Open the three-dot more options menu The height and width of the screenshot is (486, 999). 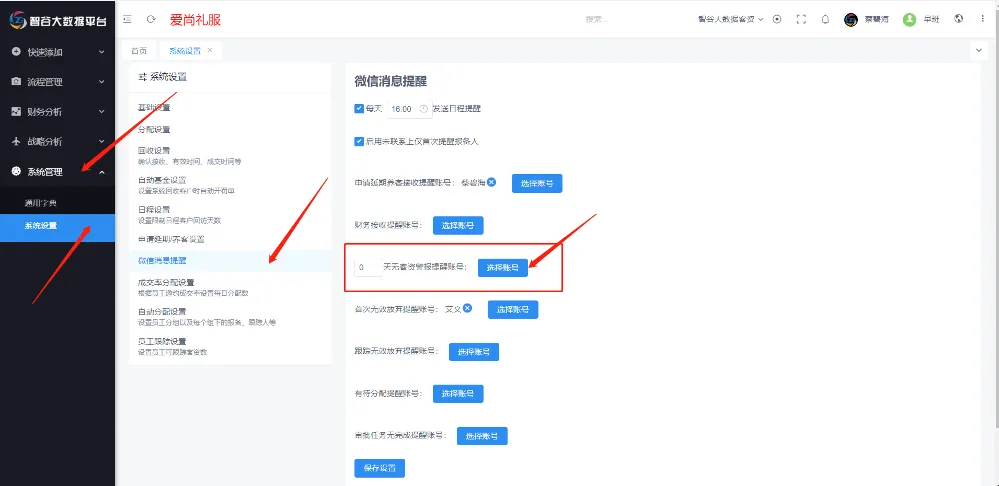982,19
